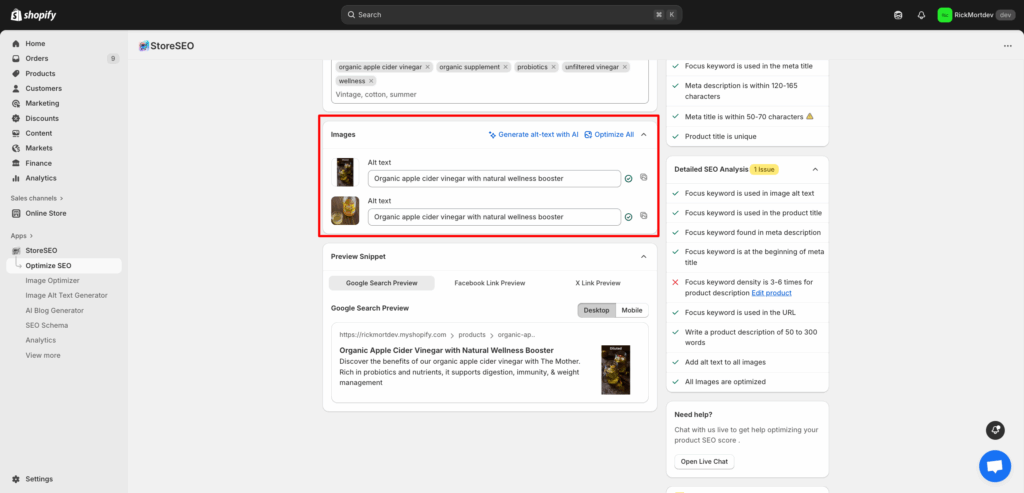Switch preview to Mobile view

(632, 310)
